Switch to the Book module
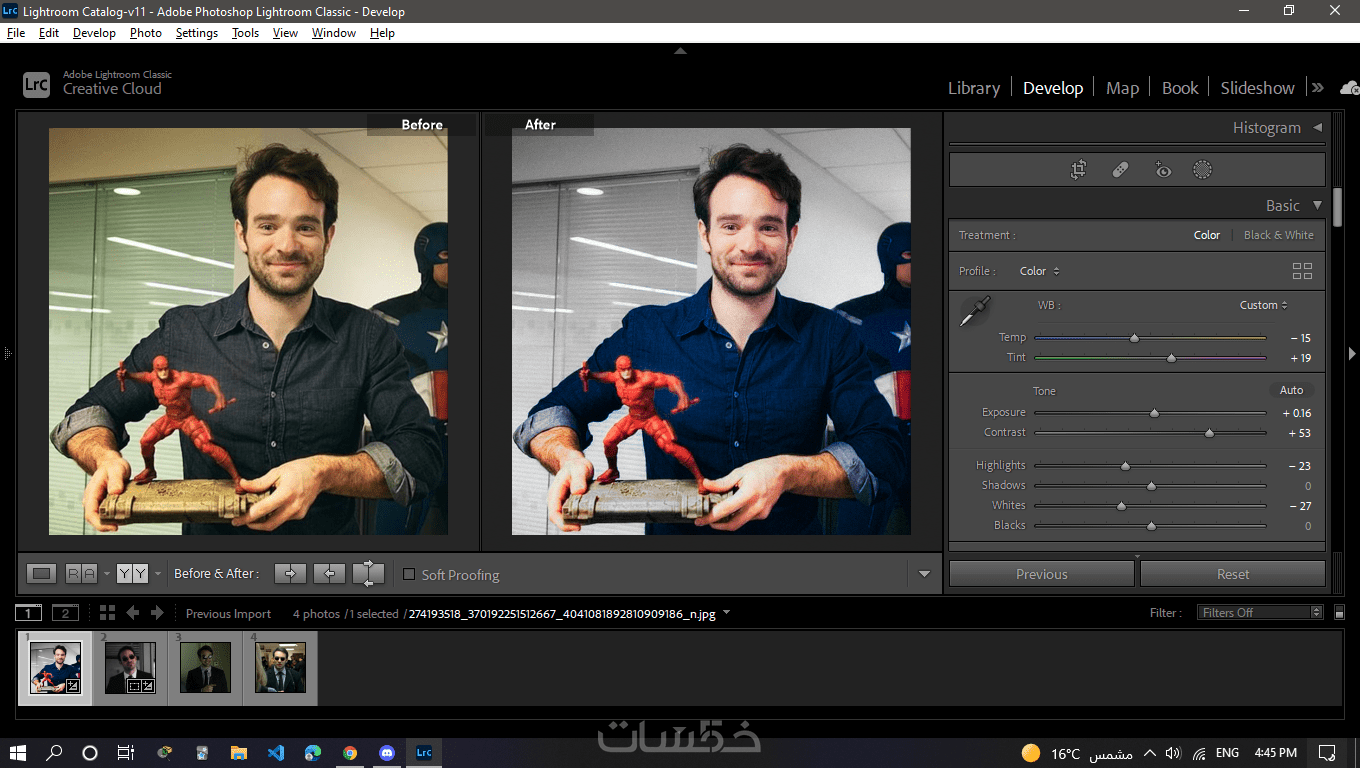 click(x=1180, y=88)
